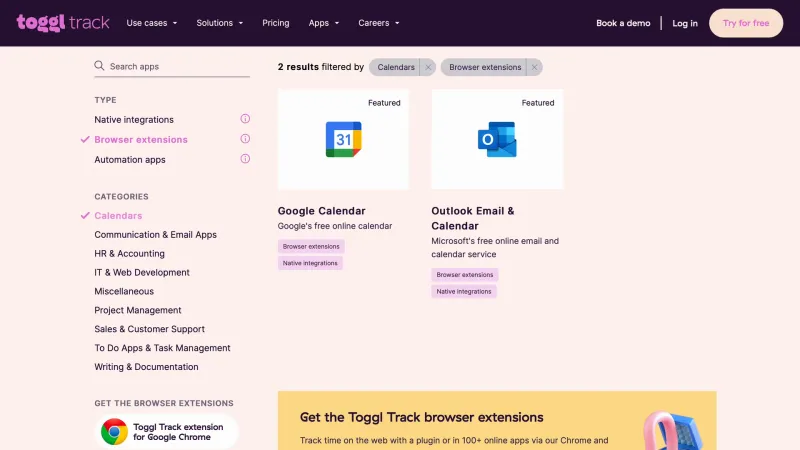Expand the Solutions dropdown

(219, 23)
